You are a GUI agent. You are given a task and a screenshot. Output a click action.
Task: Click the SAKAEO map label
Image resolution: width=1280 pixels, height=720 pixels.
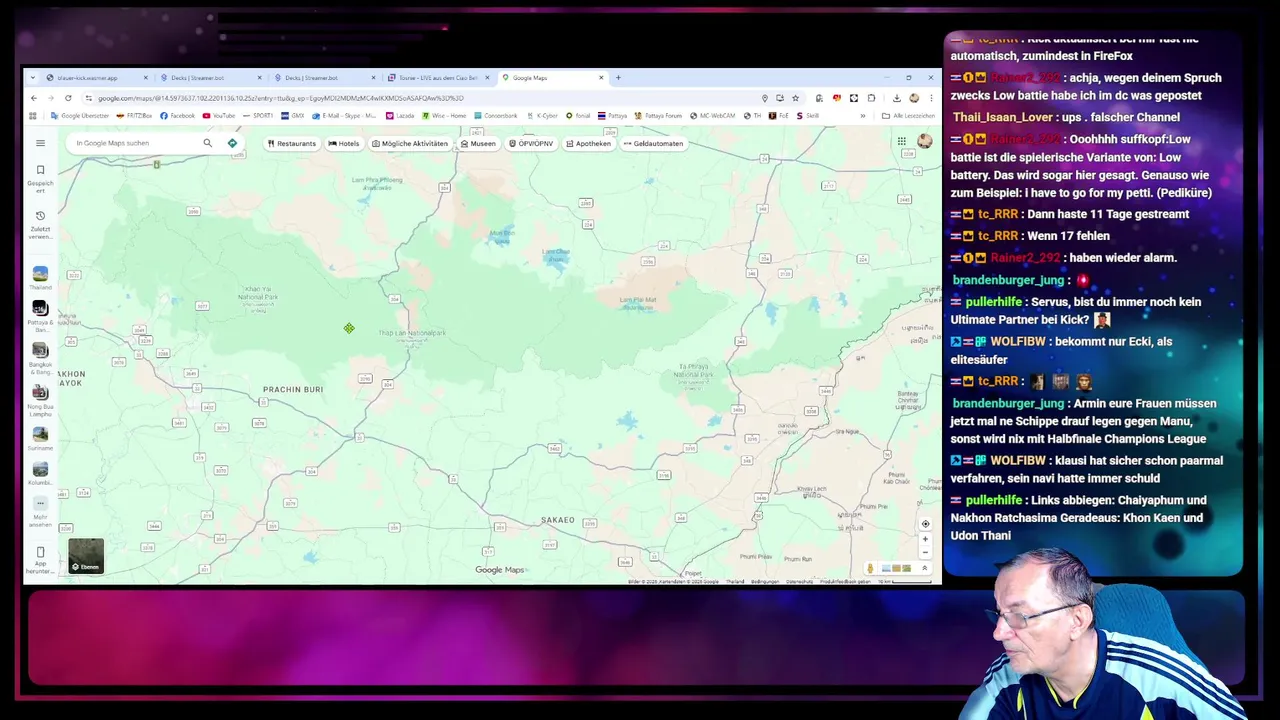click(x=558, y=520)
